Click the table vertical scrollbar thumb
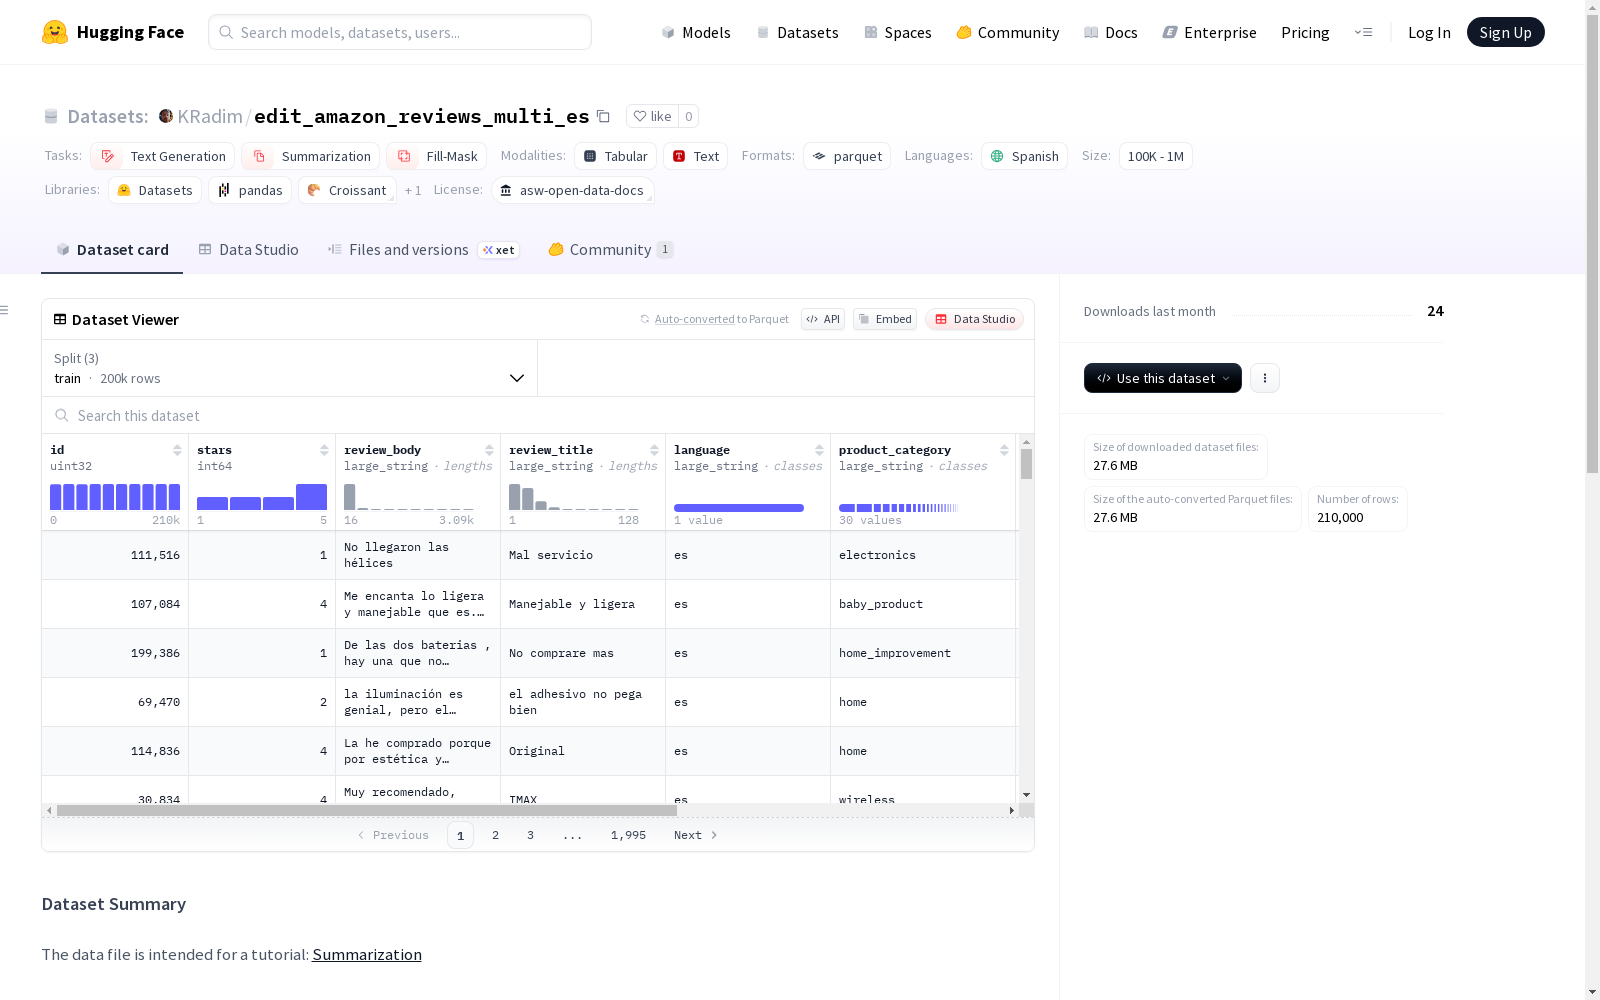 [x=1026, y=464]
